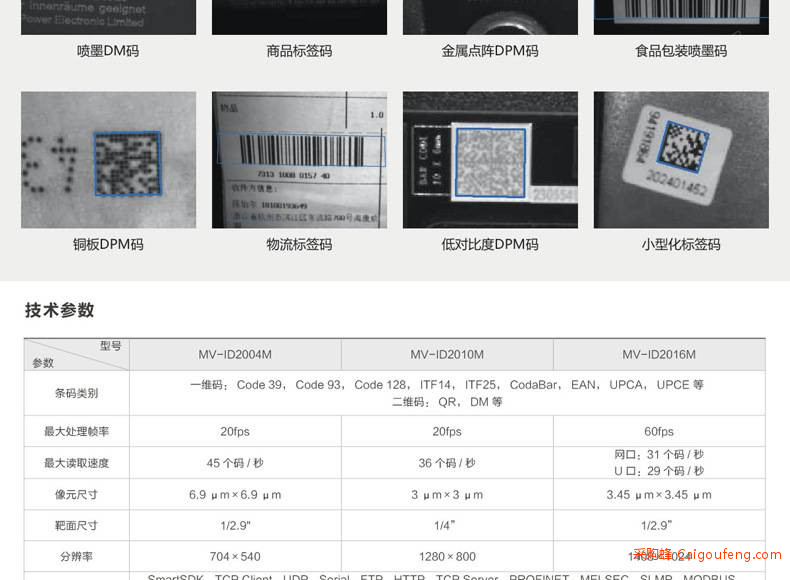Click the 条码类别 row label
Image resolution: width=790 pixels, height=580 pixels.
tap(77, 393)
